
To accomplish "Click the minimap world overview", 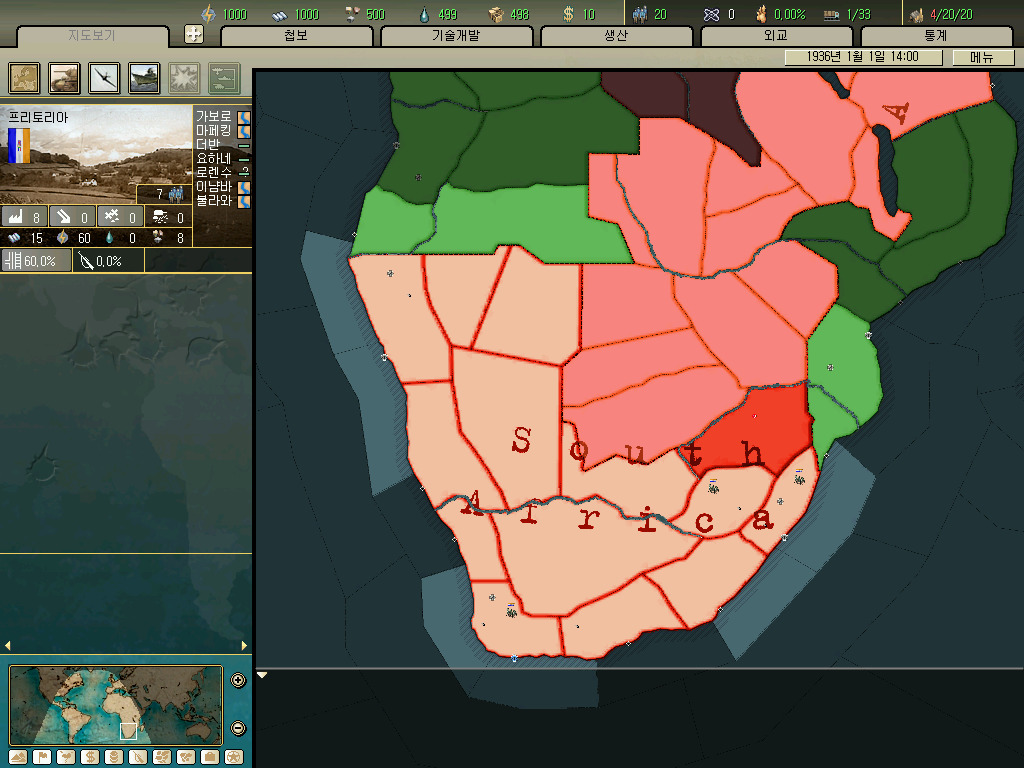I will (116, 705).
